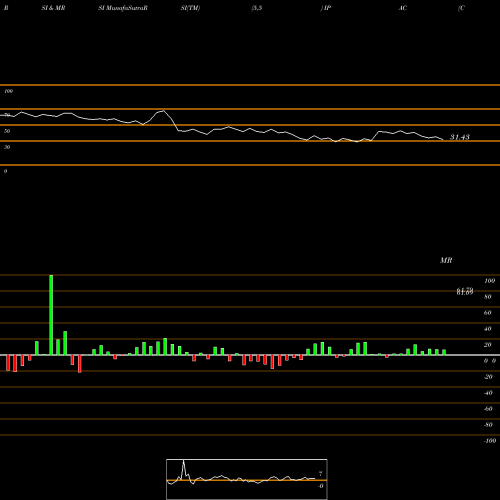The image size is (500, 500).
Task: Click the 'AC' header text
Action: tap(403, 8)
